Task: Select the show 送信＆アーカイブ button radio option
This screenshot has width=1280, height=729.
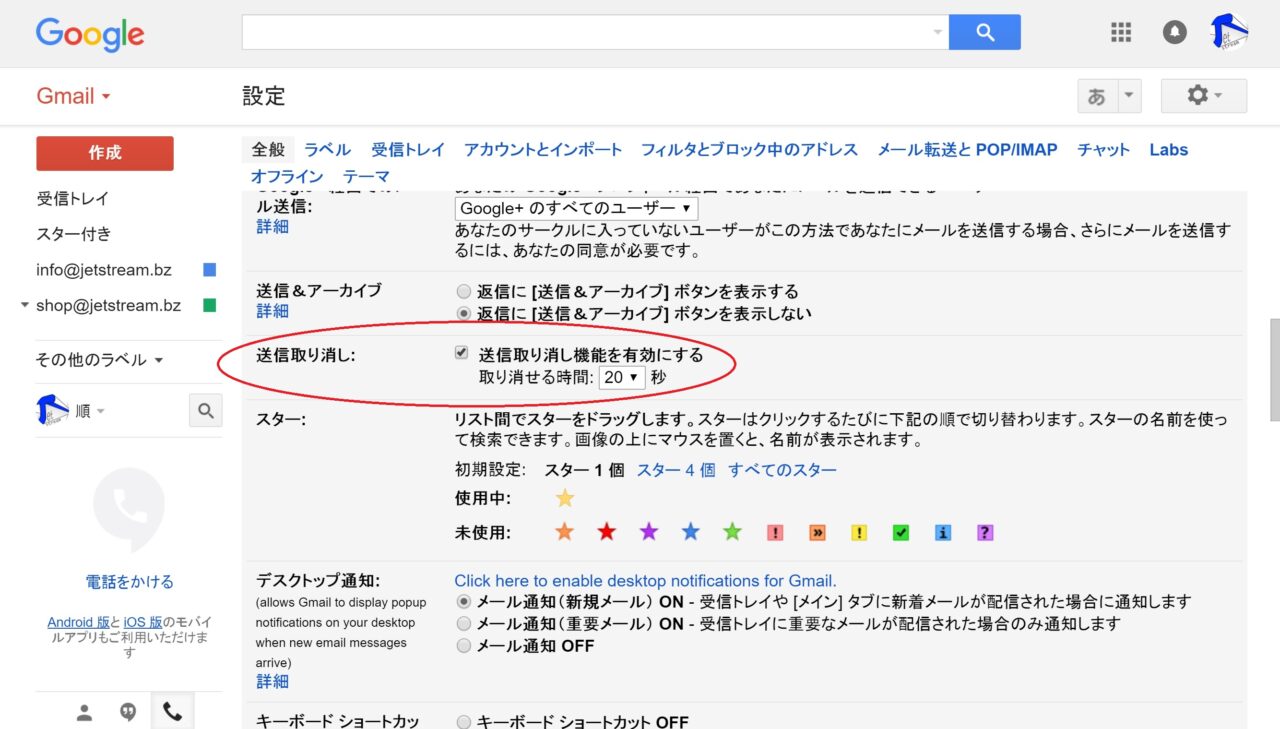Action: (463, 292)
